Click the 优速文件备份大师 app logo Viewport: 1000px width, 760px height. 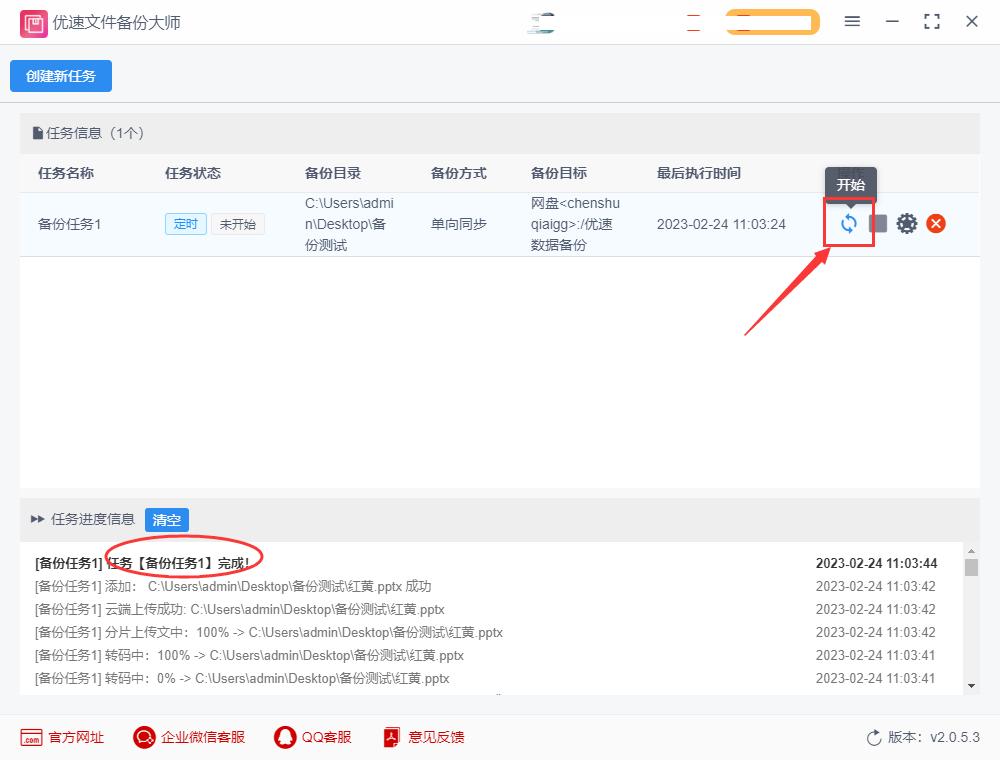pos(33,21)
